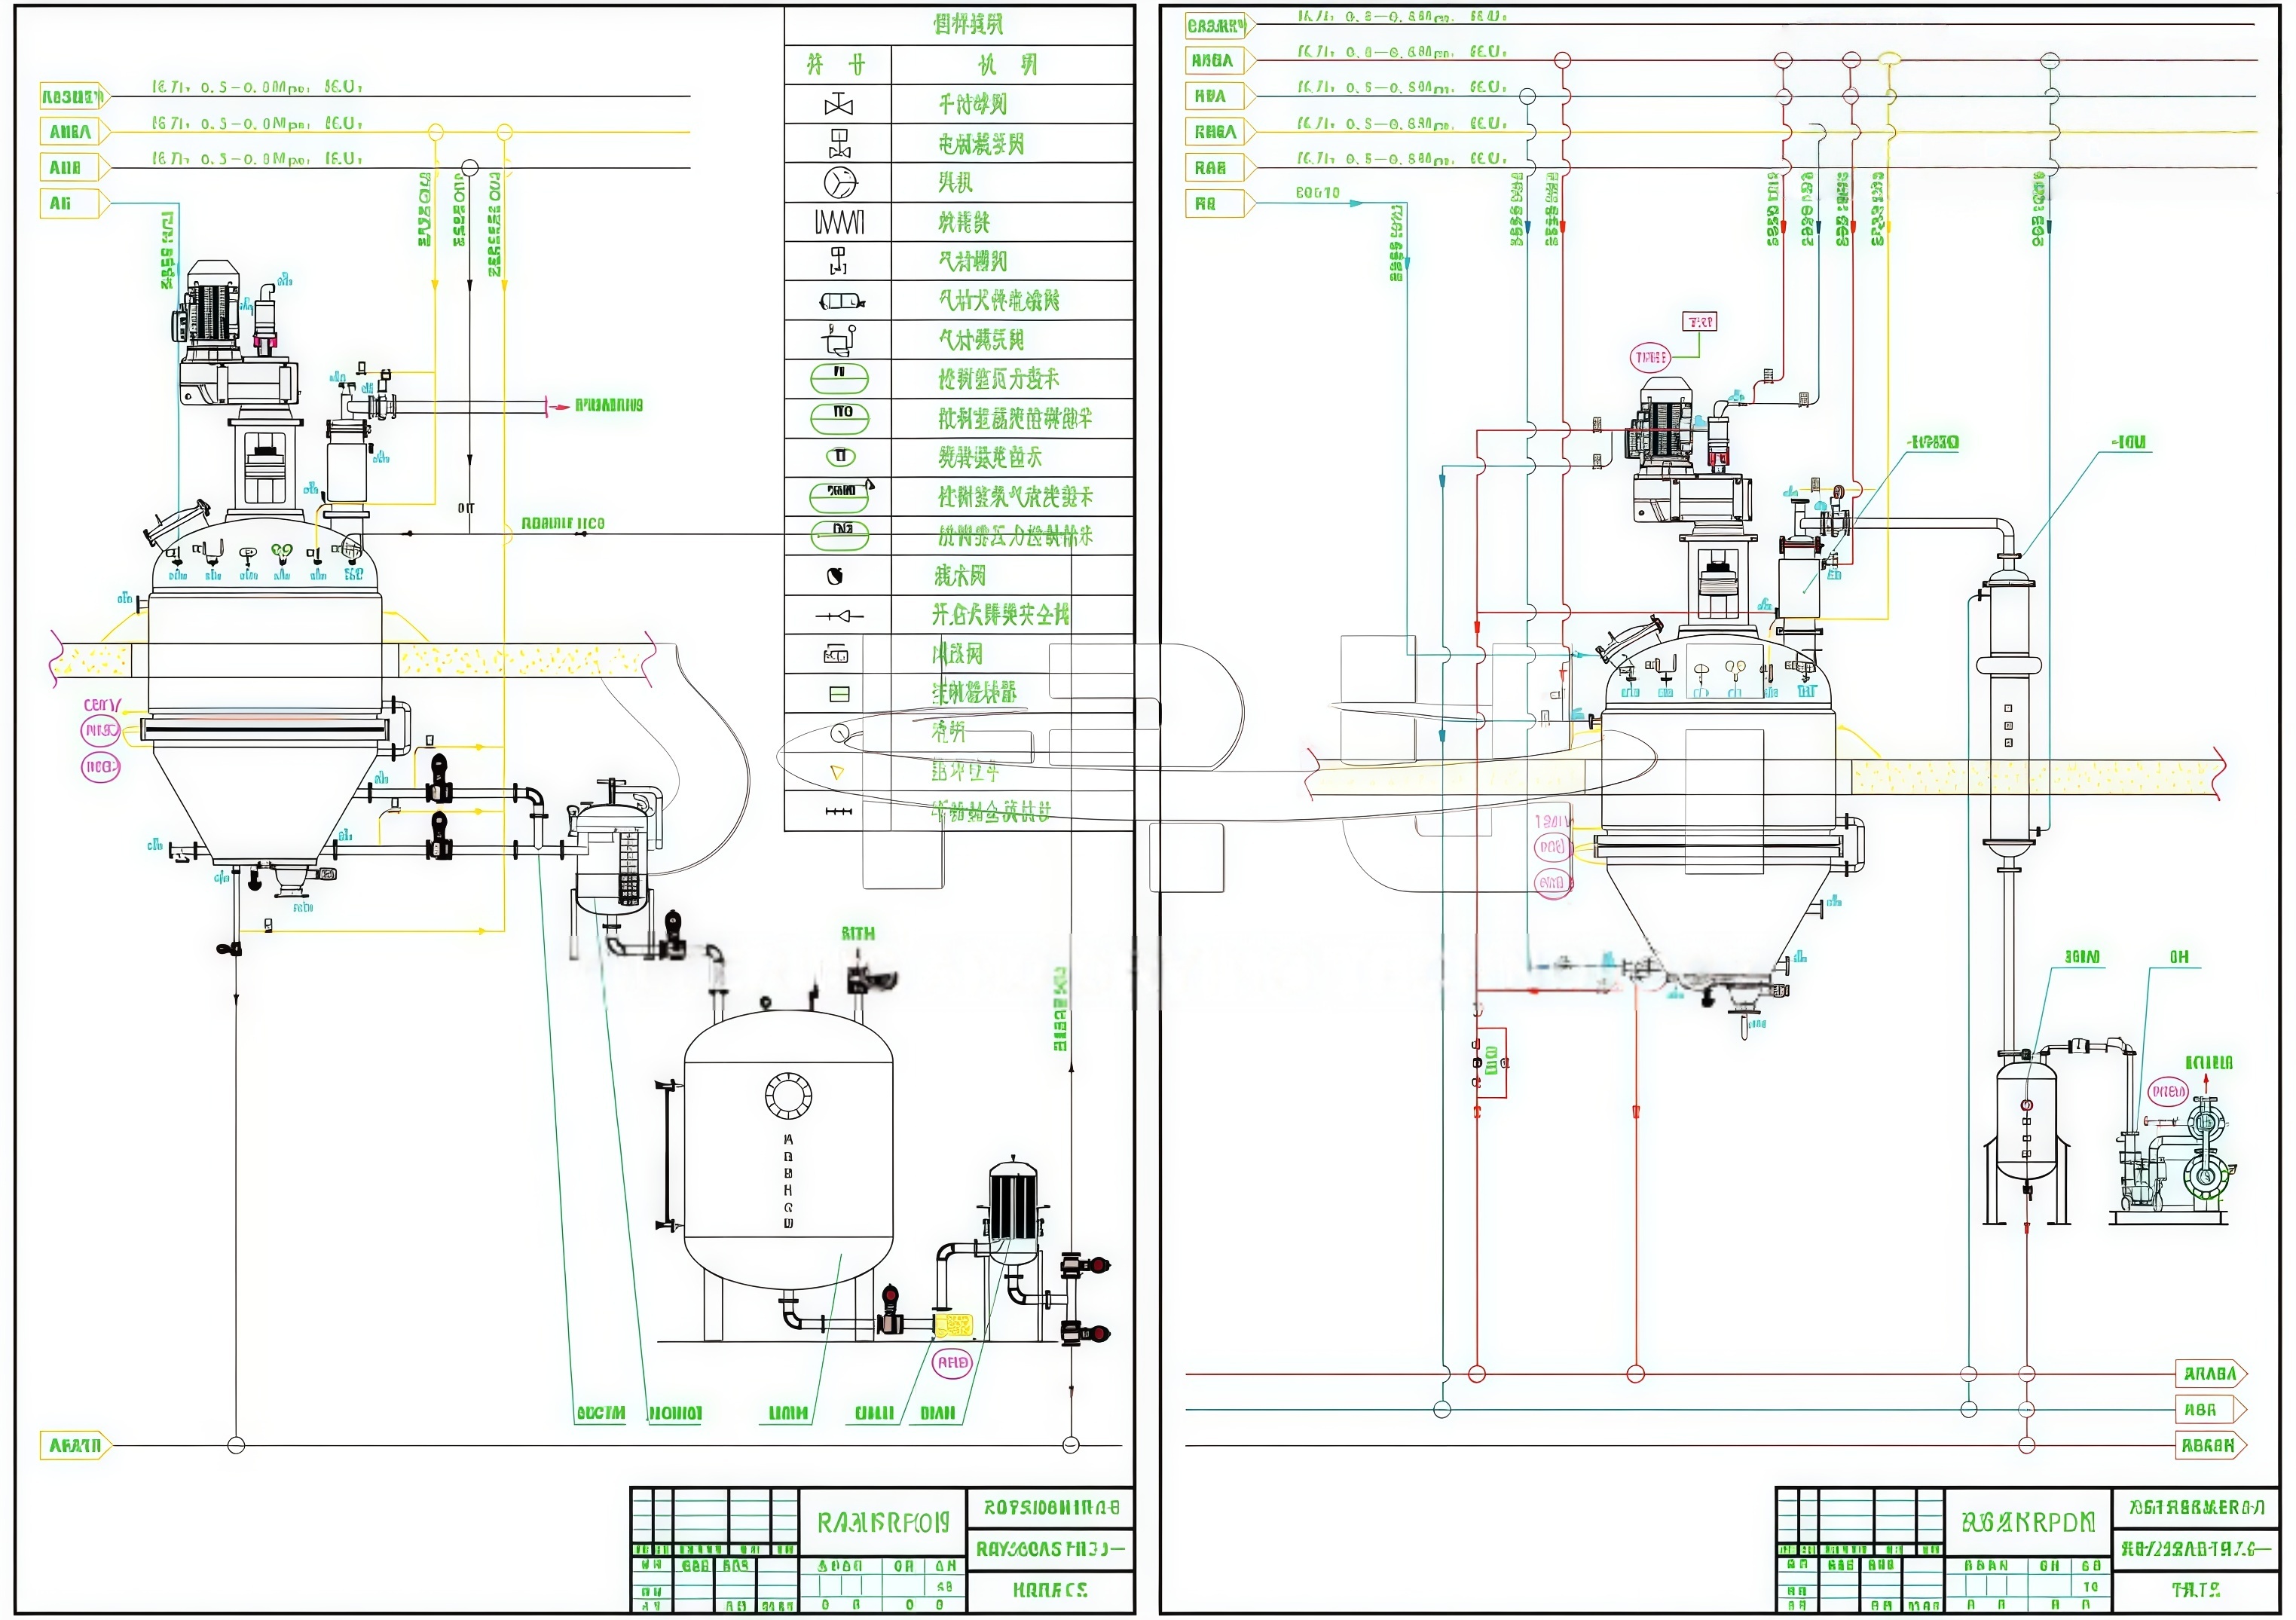
Task: Click the pink rectangular tag above right reactor
Action: [x=1699, y=322]
